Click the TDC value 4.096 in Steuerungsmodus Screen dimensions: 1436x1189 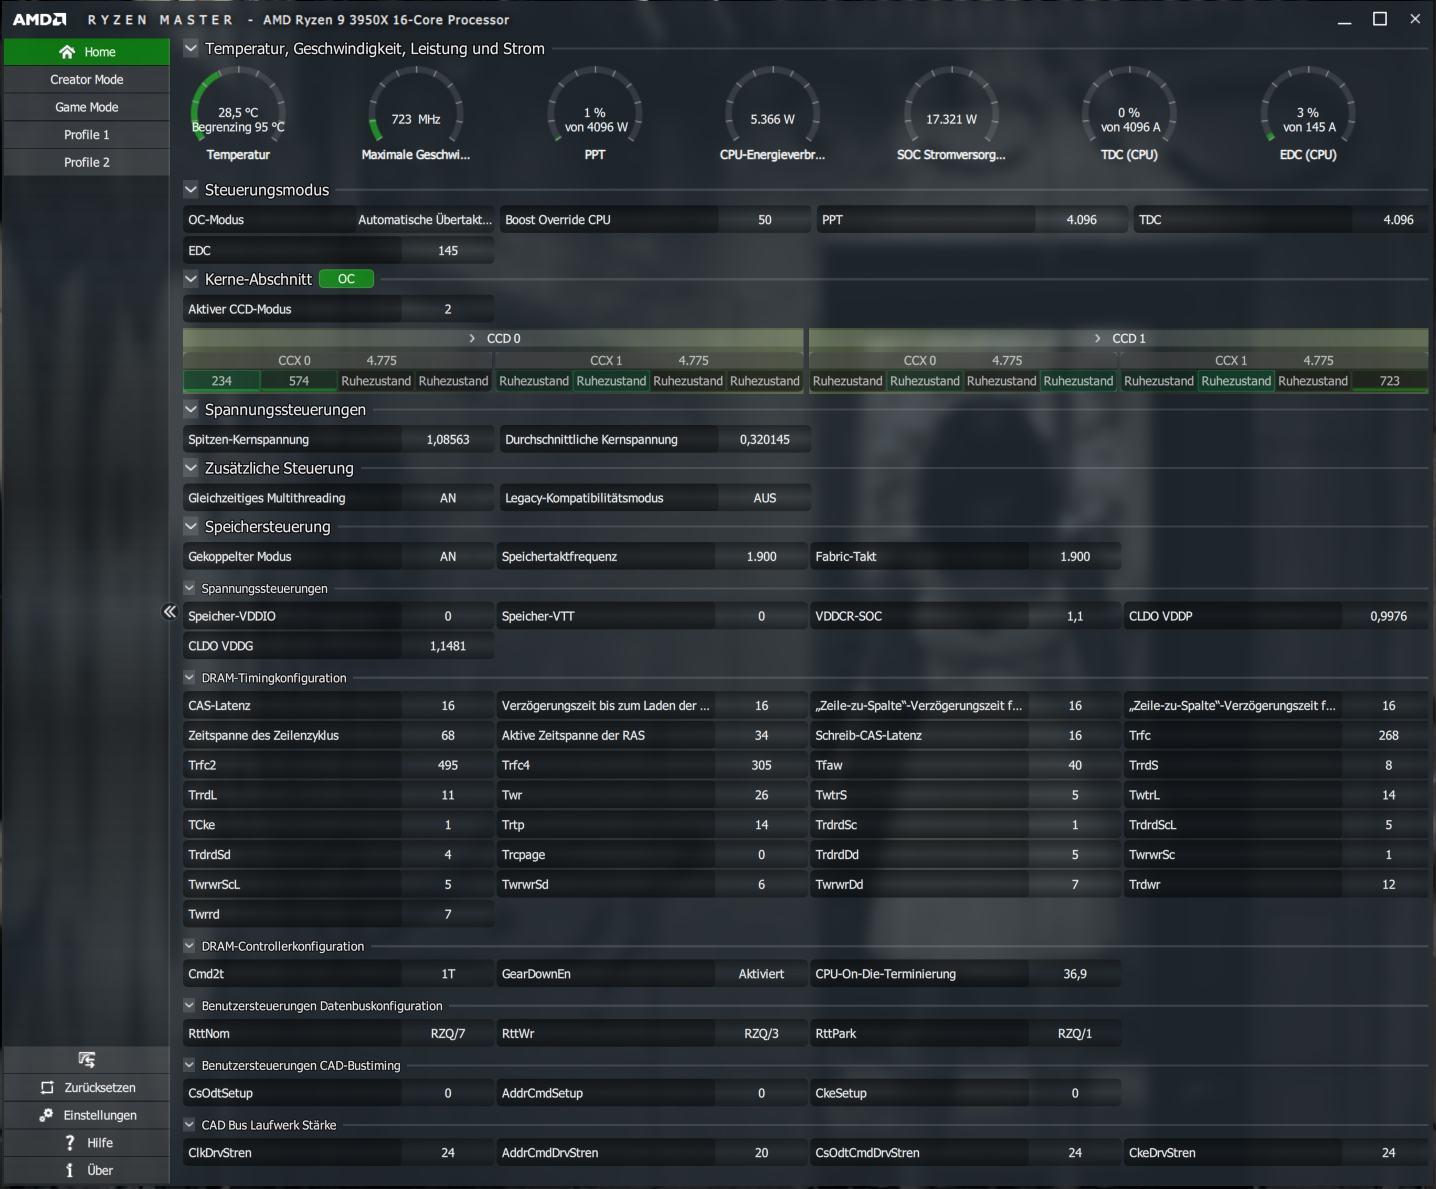(1399, 220)
